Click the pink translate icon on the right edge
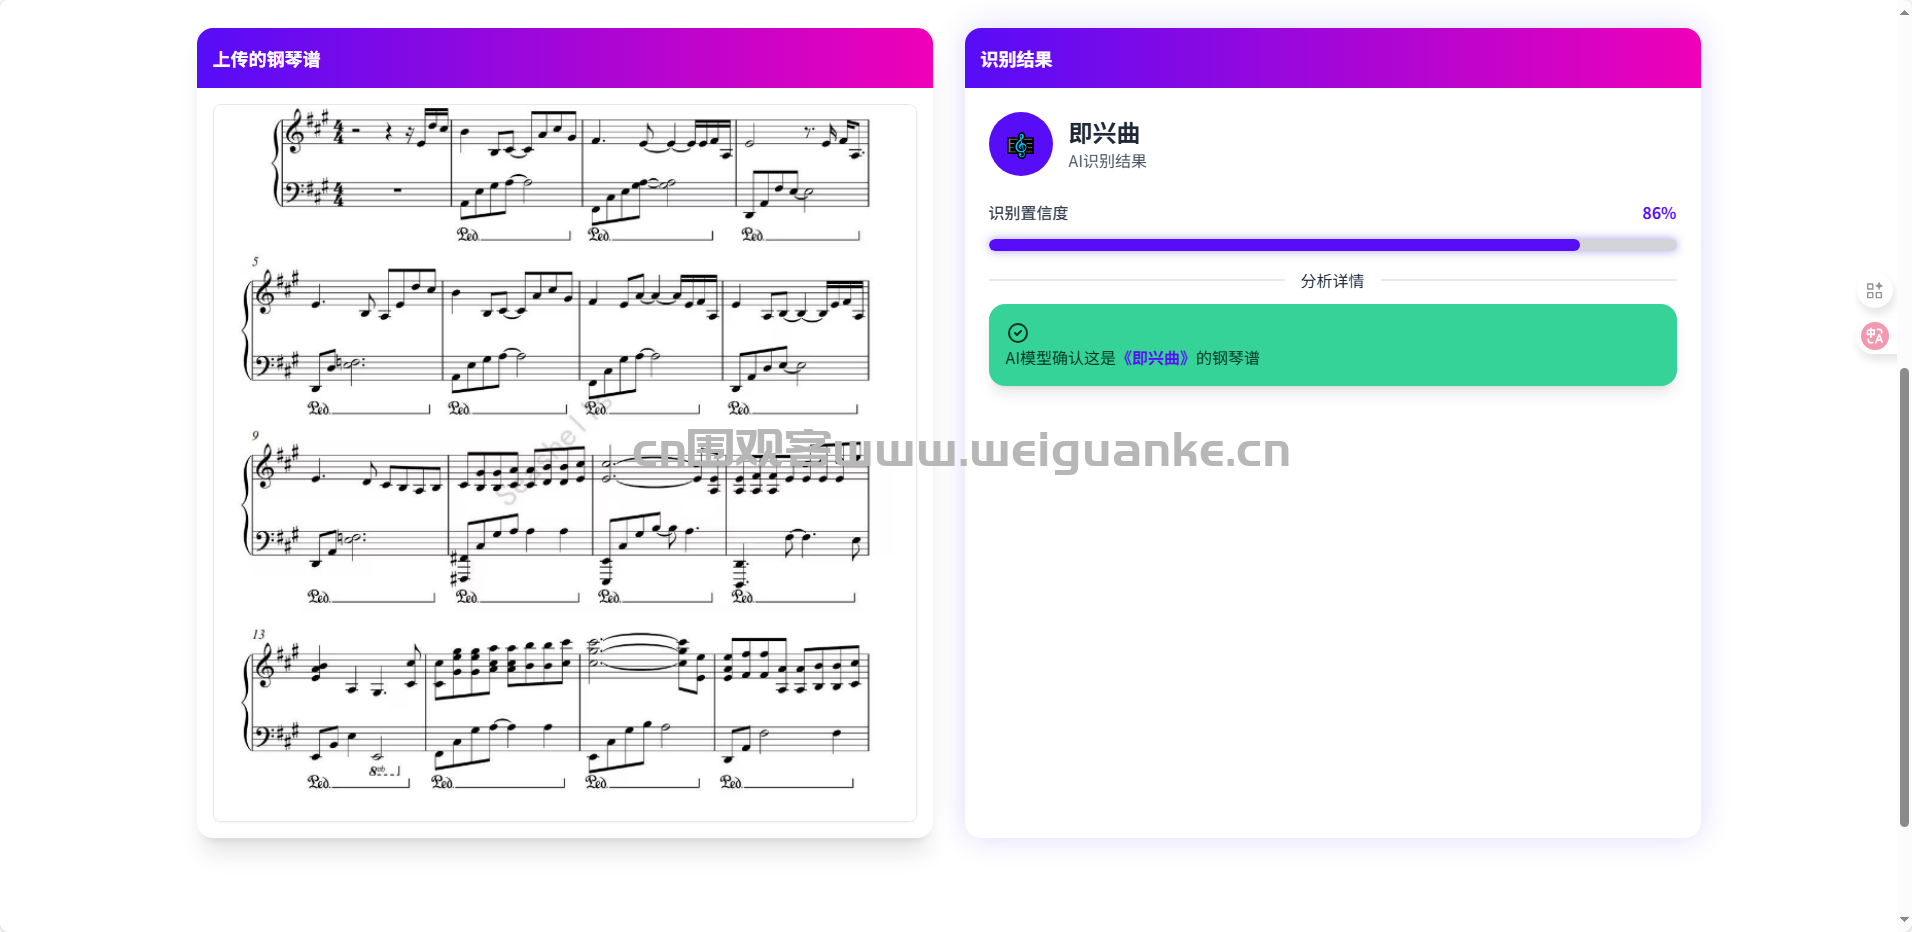Image resolution: width=1912 pixels, height=932 pixels. (1874, 336)
